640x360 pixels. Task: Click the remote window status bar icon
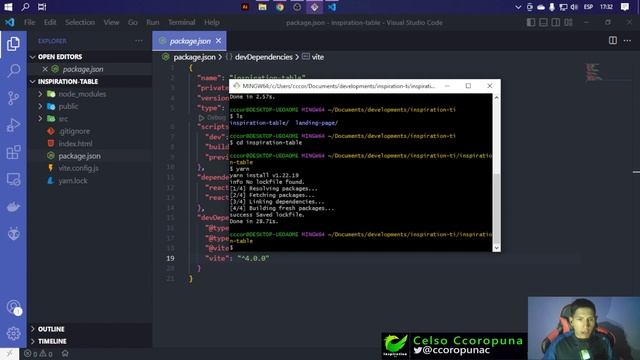click(x=9, y=354)
